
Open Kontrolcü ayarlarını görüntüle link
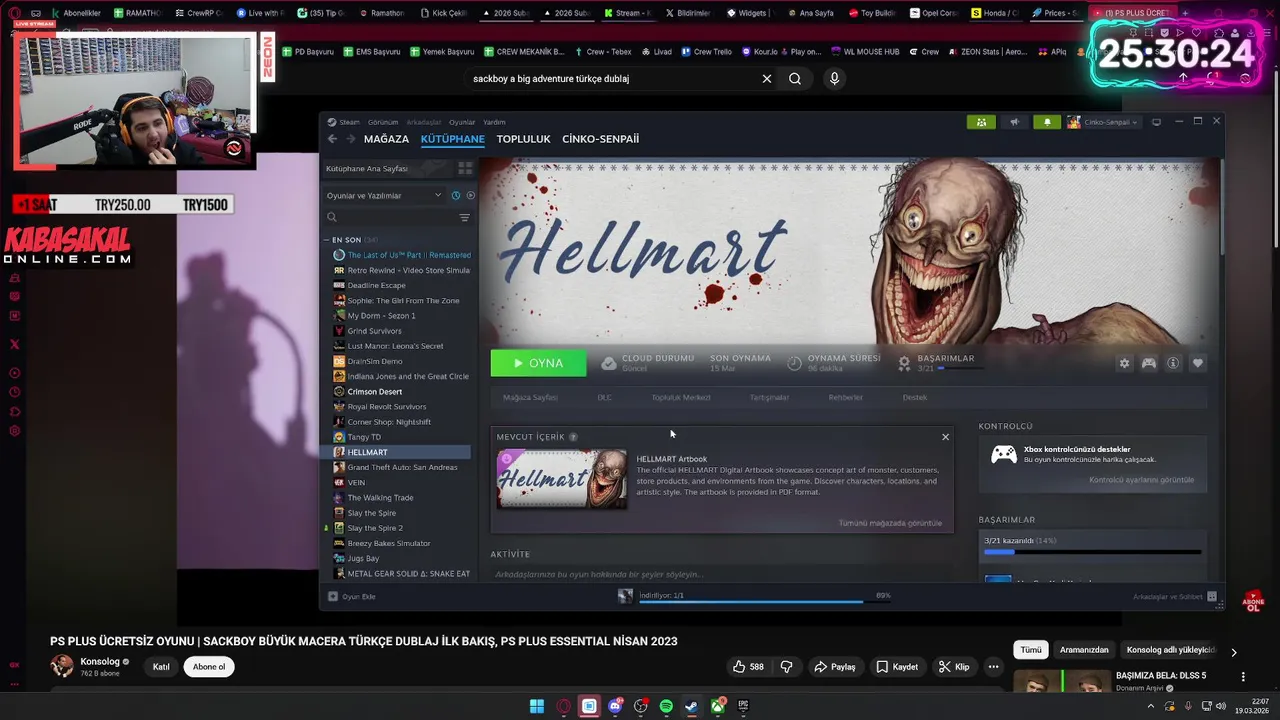point(1141,480)
